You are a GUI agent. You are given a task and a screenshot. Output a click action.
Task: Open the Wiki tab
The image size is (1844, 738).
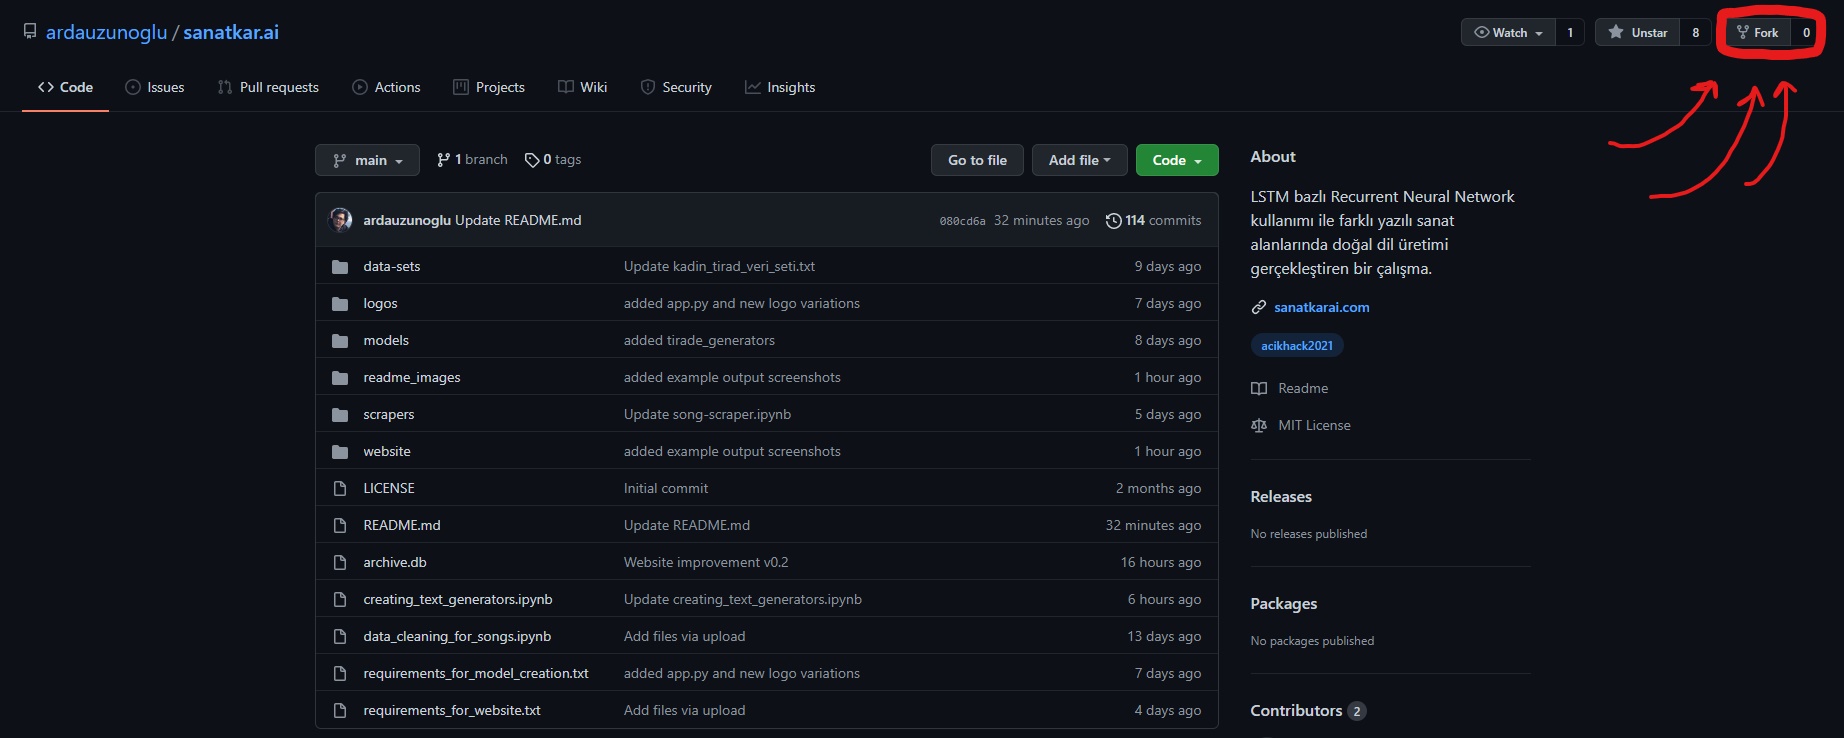(583, 87)
